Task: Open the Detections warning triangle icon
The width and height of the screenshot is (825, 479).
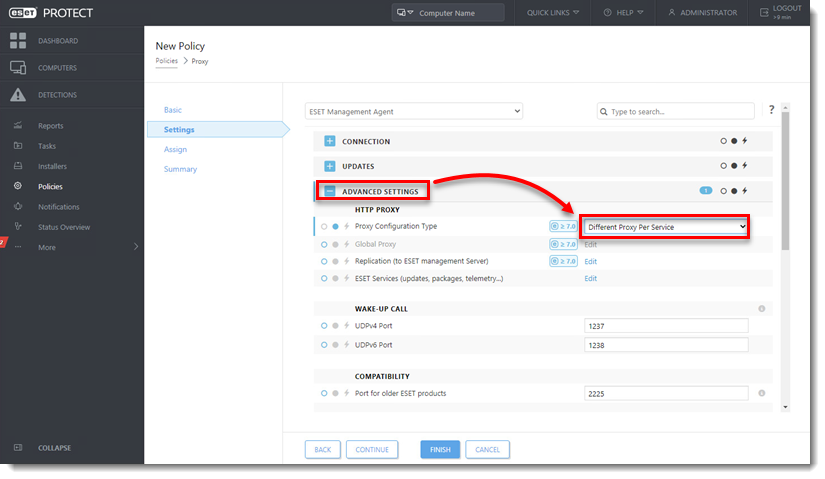Action: [x=18, y=95]
